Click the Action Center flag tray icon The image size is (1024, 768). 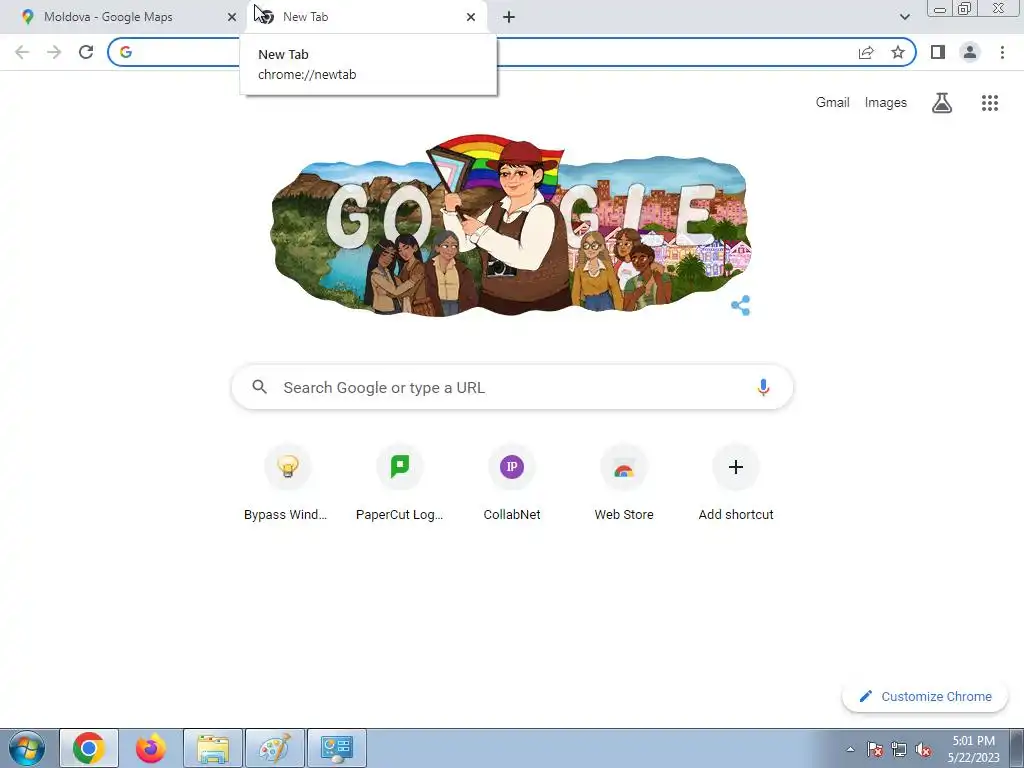875,749
